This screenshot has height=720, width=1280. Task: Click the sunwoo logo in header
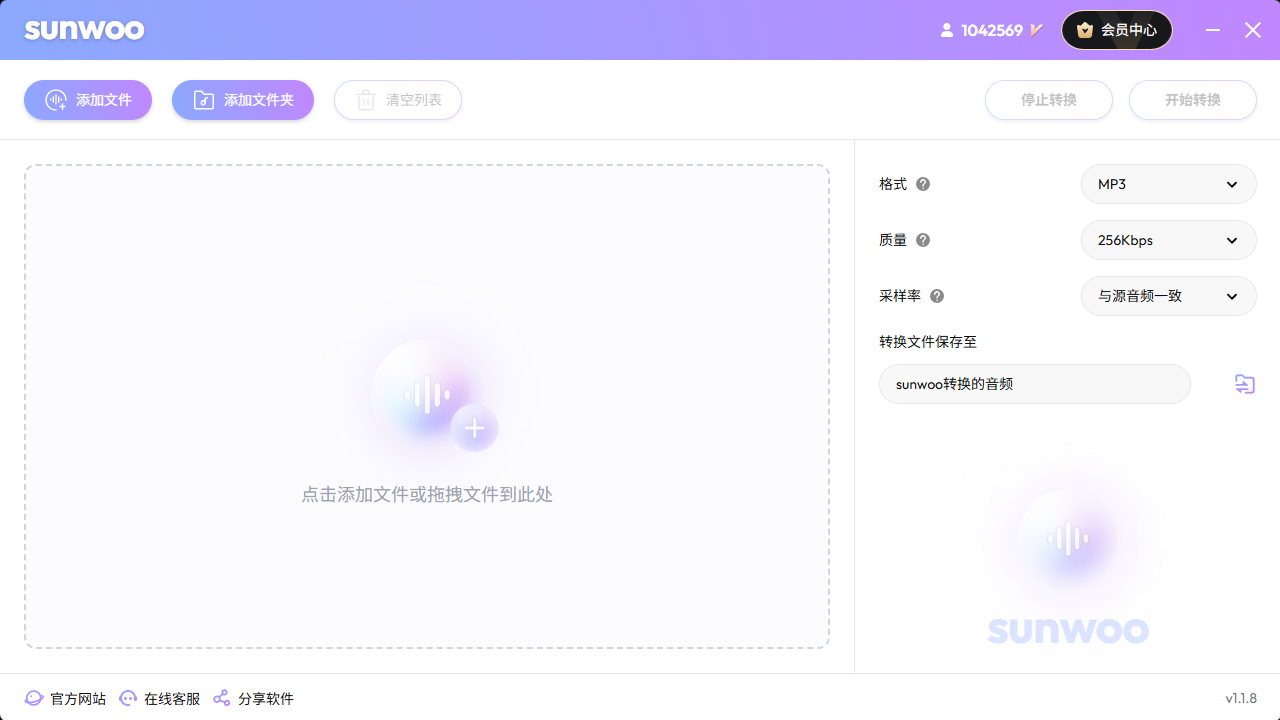(85, 30)
